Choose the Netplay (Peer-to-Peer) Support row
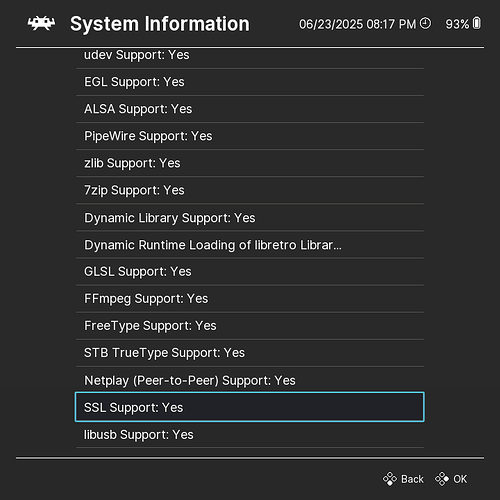Screen dimensions: 500x500 click(250, 380)
